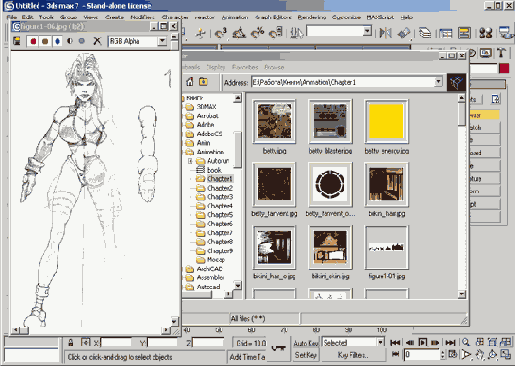Click the clear image X icon
Viewport: 515px width, 366px height.
pyautogui.click(x=97, y=41)
